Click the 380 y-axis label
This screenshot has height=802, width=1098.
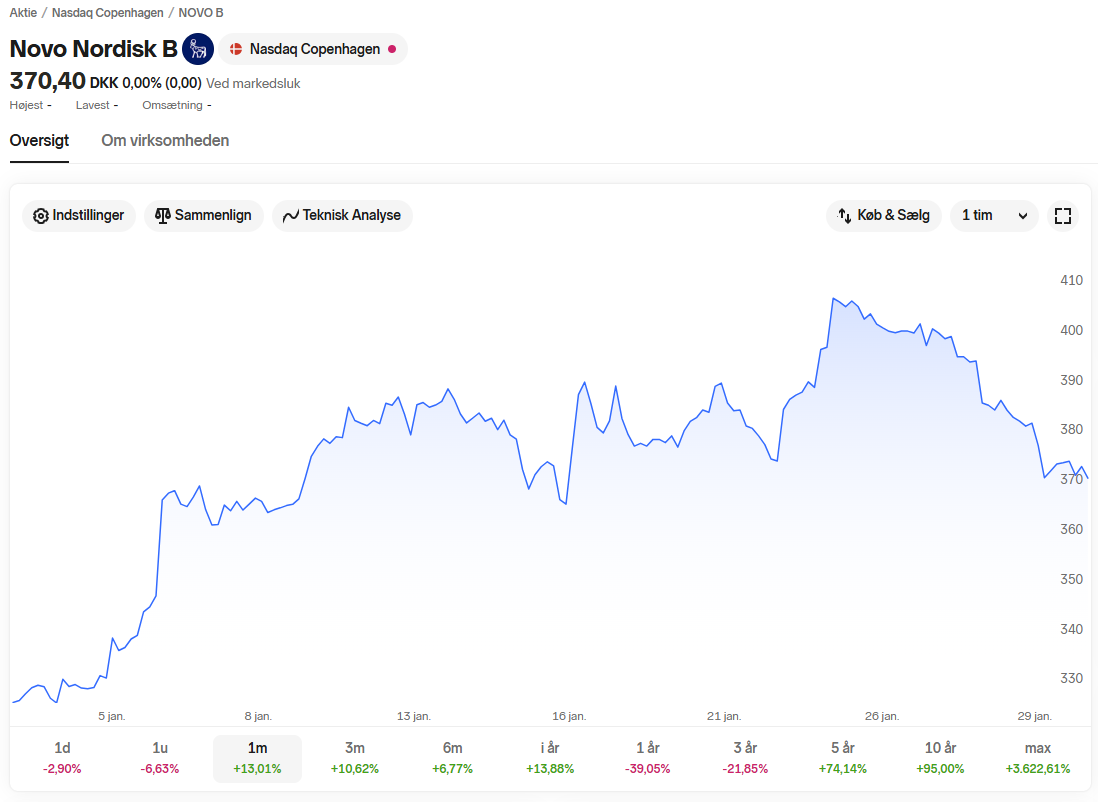pyautogui.click(x=1071, y=429)
